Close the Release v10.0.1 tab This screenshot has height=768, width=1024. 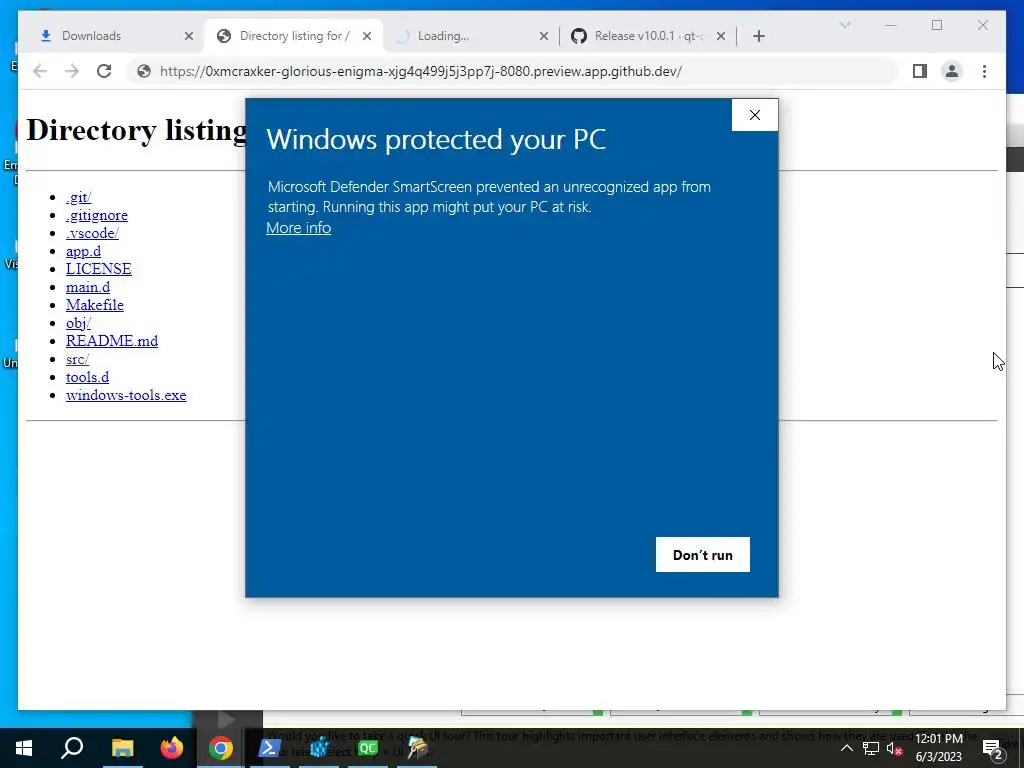pos(721,36)
